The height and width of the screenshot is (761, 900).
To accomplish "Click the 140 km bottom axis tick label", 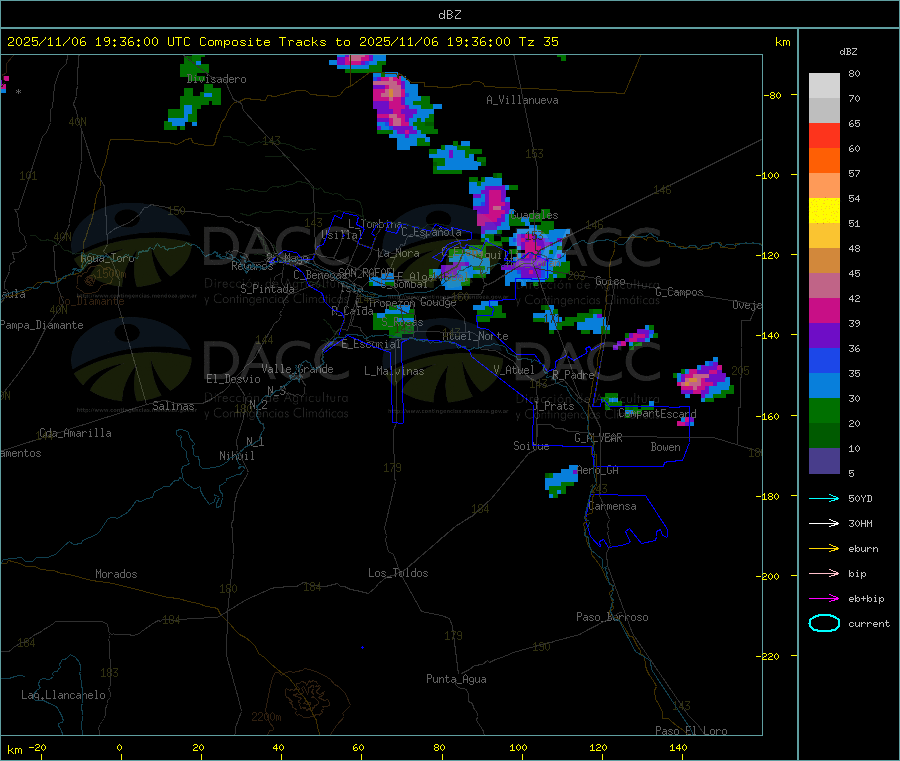I will (678, 747).
